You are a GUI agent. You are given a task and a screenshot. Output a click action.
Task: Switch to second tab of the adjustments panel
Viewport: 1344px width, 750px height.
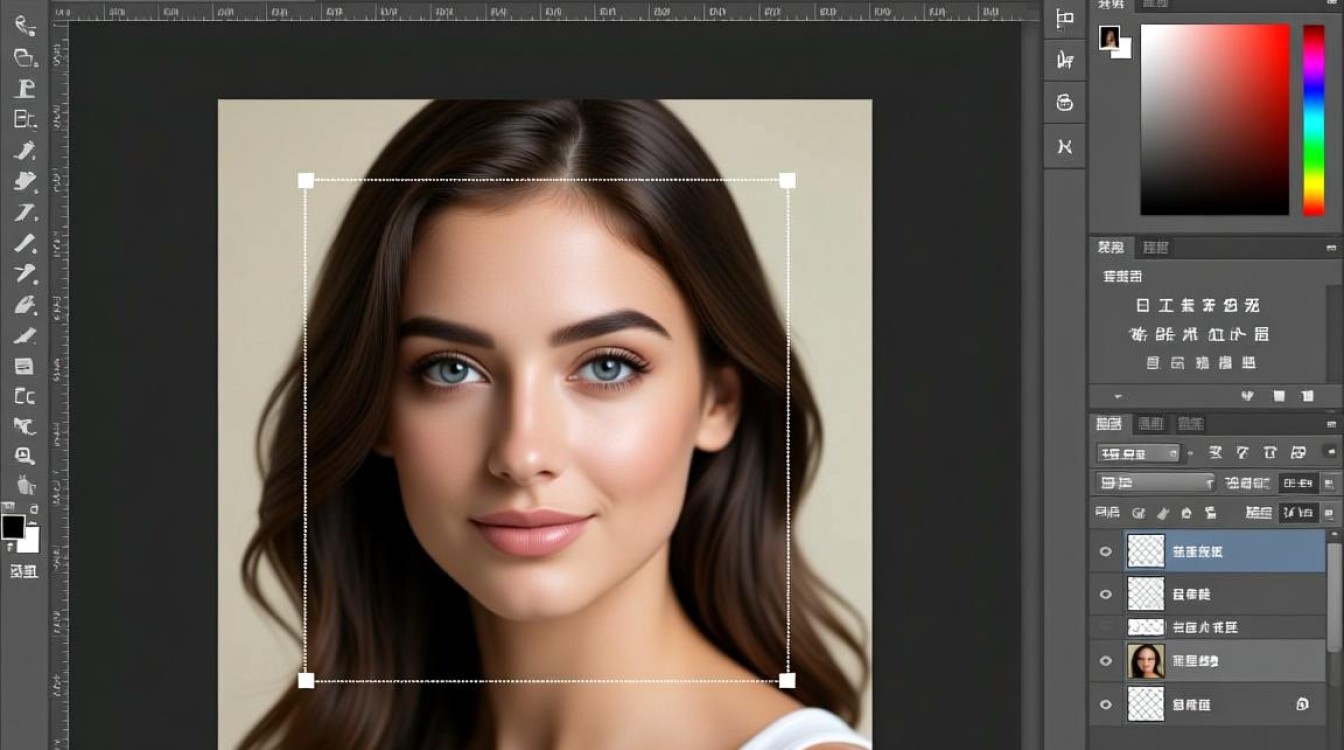click(1156, 247)
